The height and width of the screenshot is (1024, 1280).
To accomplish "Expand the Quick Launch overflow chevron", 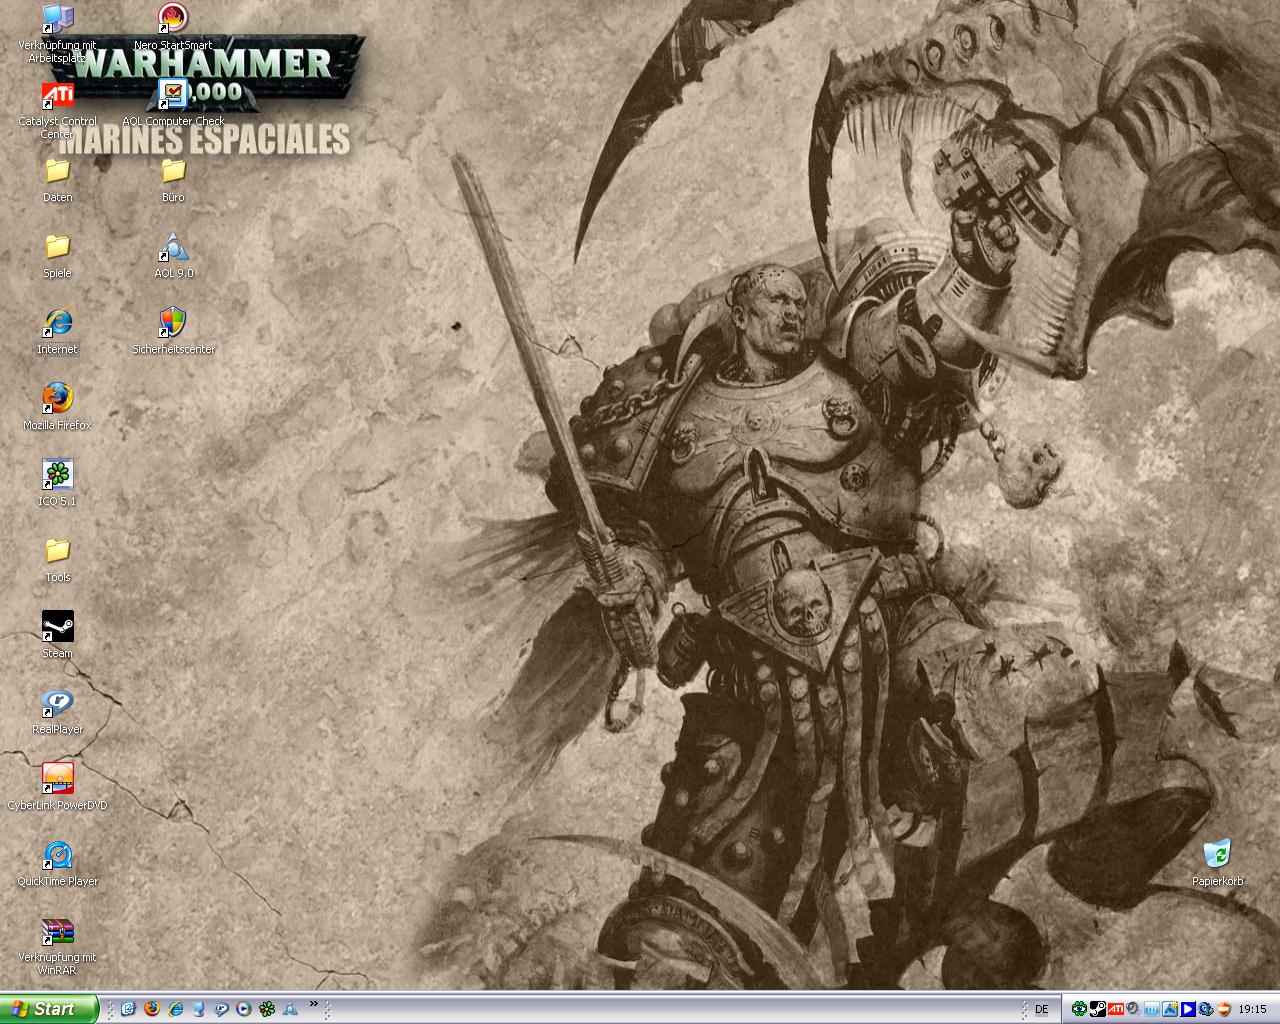I will [314, 1003].
